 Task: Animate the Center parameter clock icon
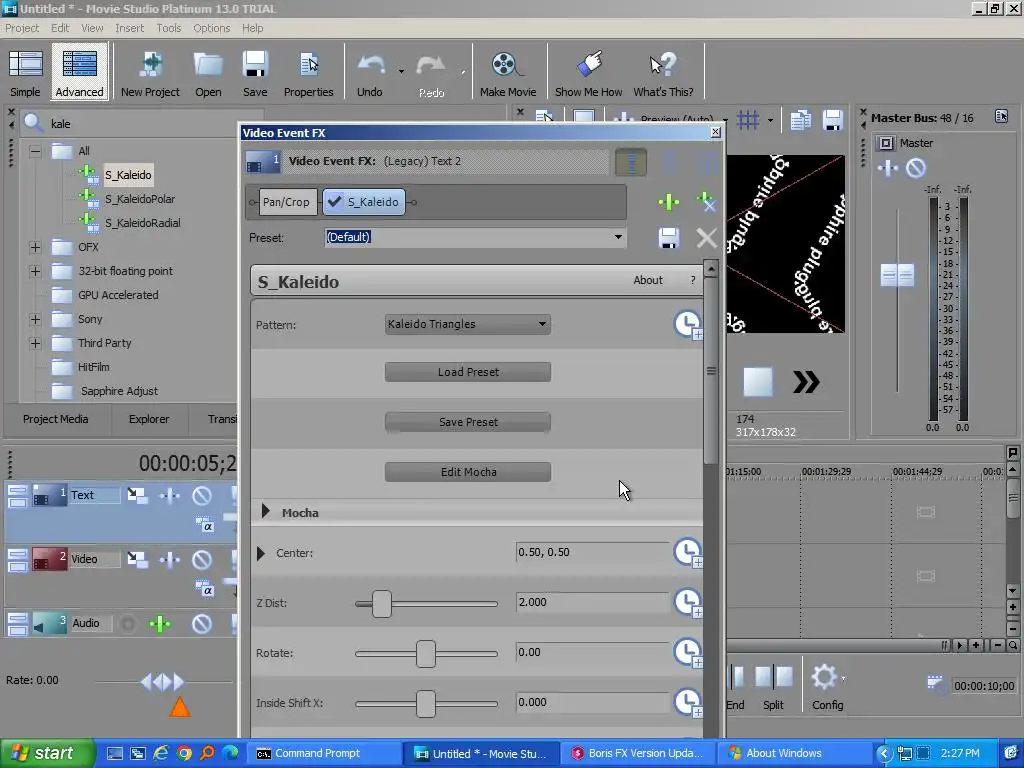[688, 552]
